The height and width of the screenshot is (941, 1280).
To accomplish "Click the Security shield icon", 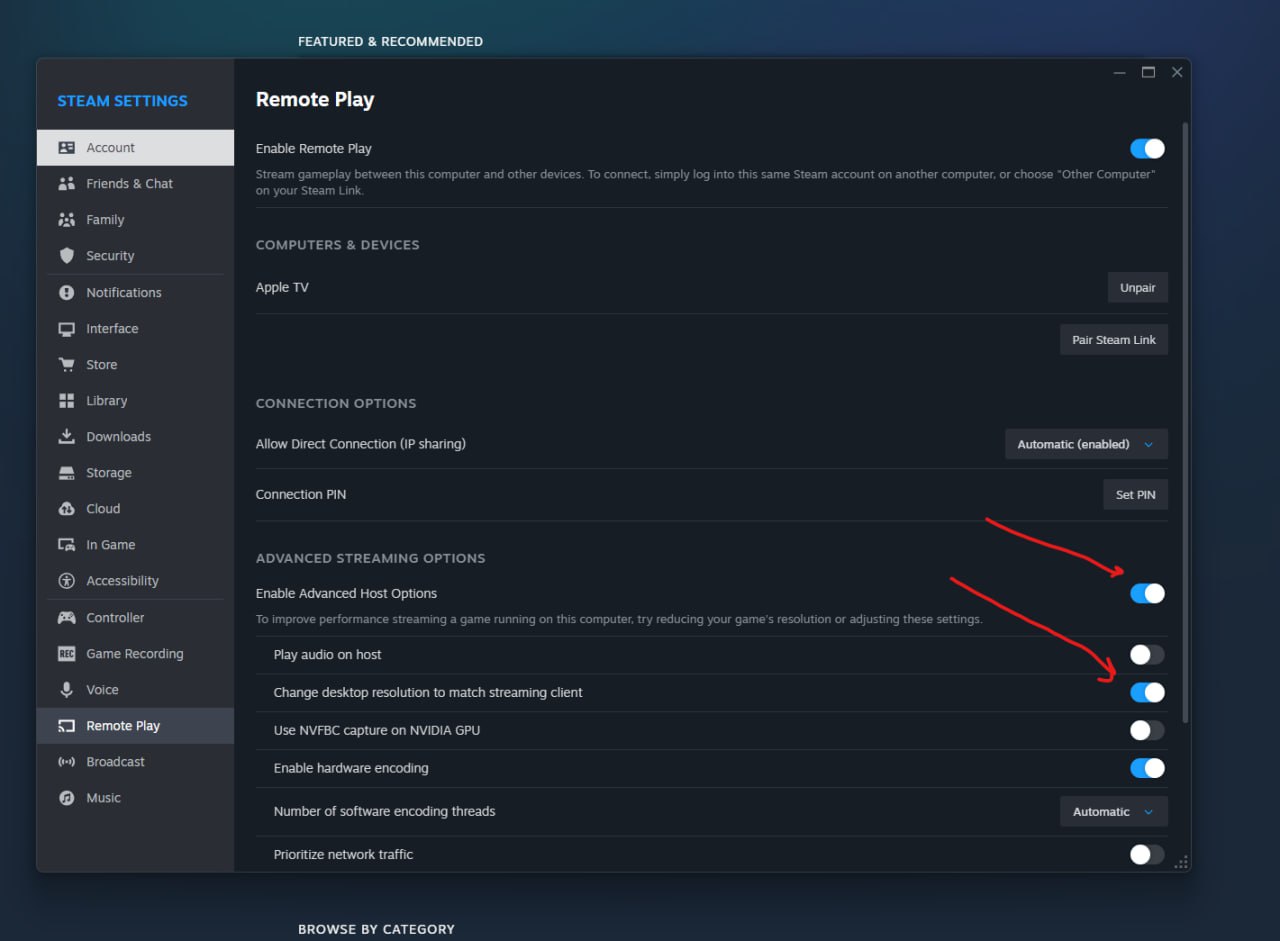I will click(67, 256).
